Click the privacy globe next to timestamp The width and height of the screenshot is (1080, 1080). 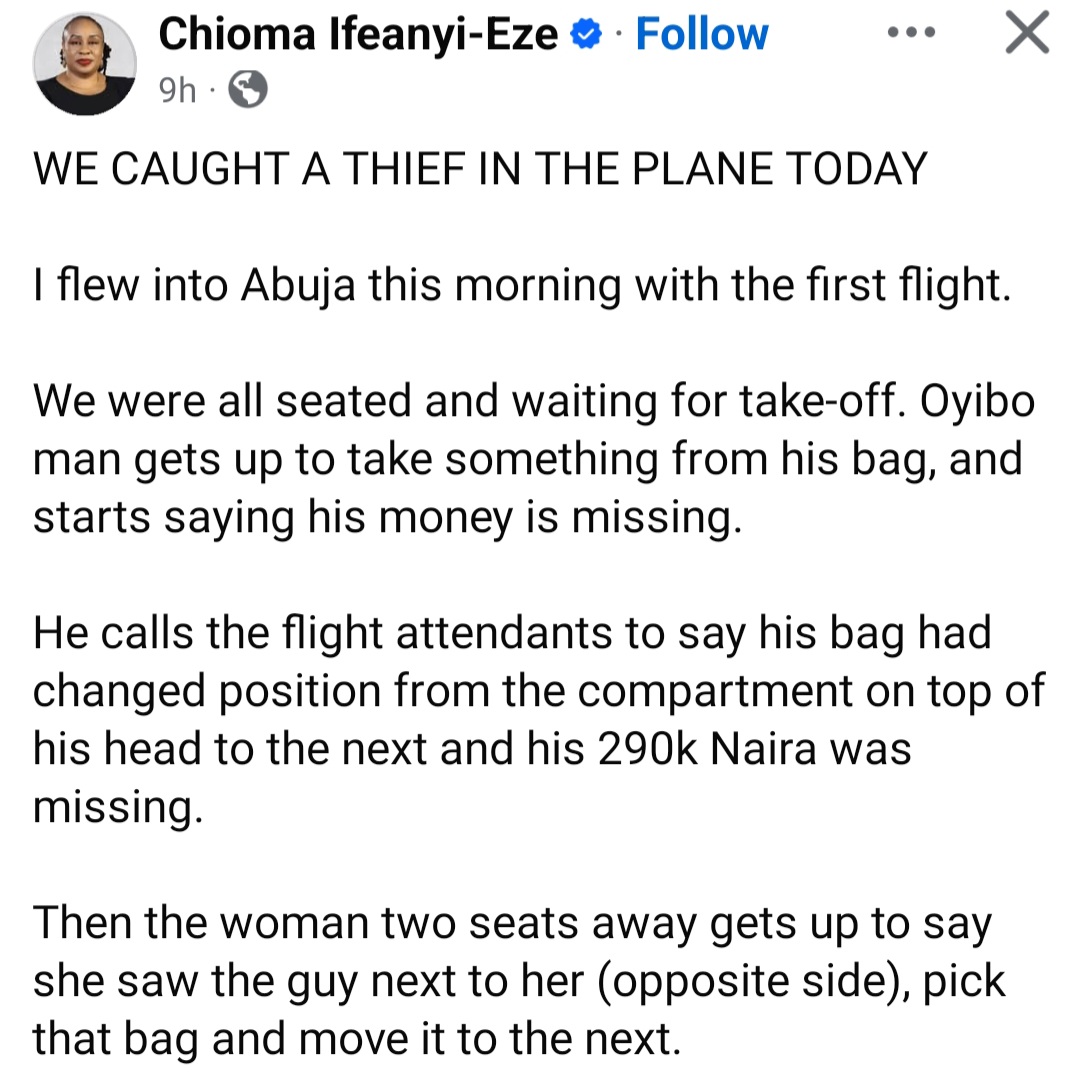pos(245,88)
